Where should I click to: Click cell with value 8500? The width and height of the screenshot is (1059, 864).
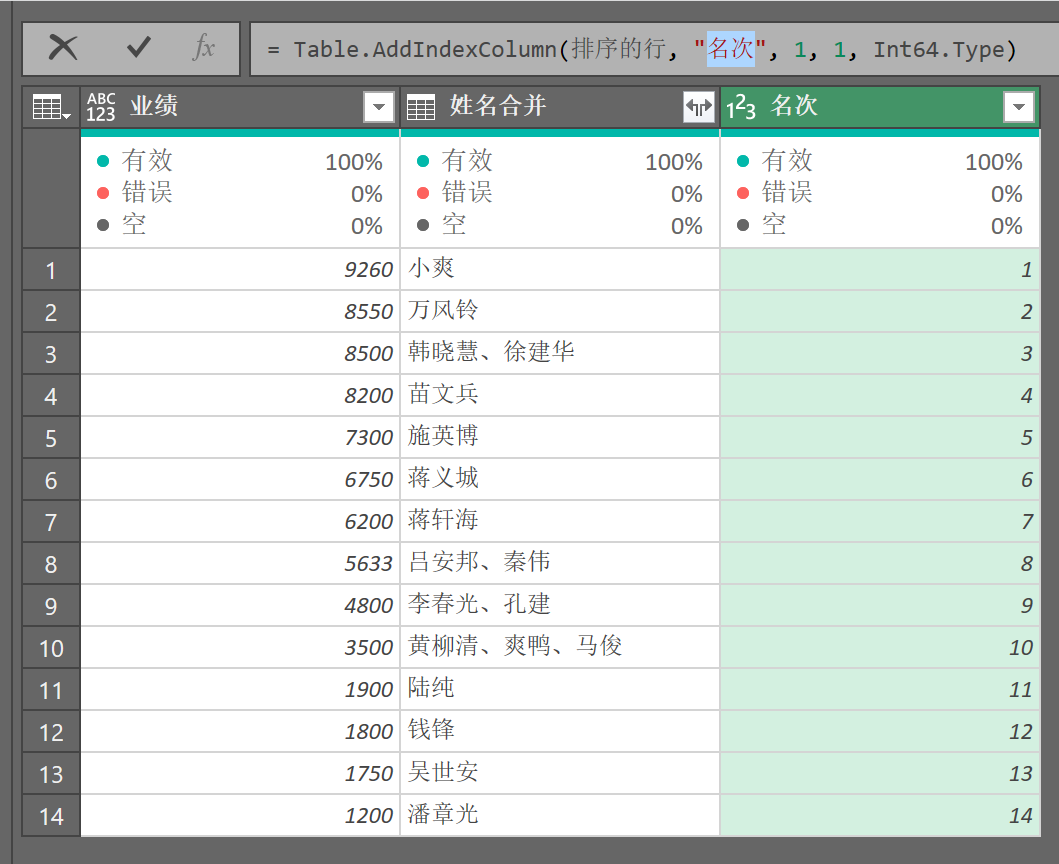pyautogui.click(x=240, y=354)
